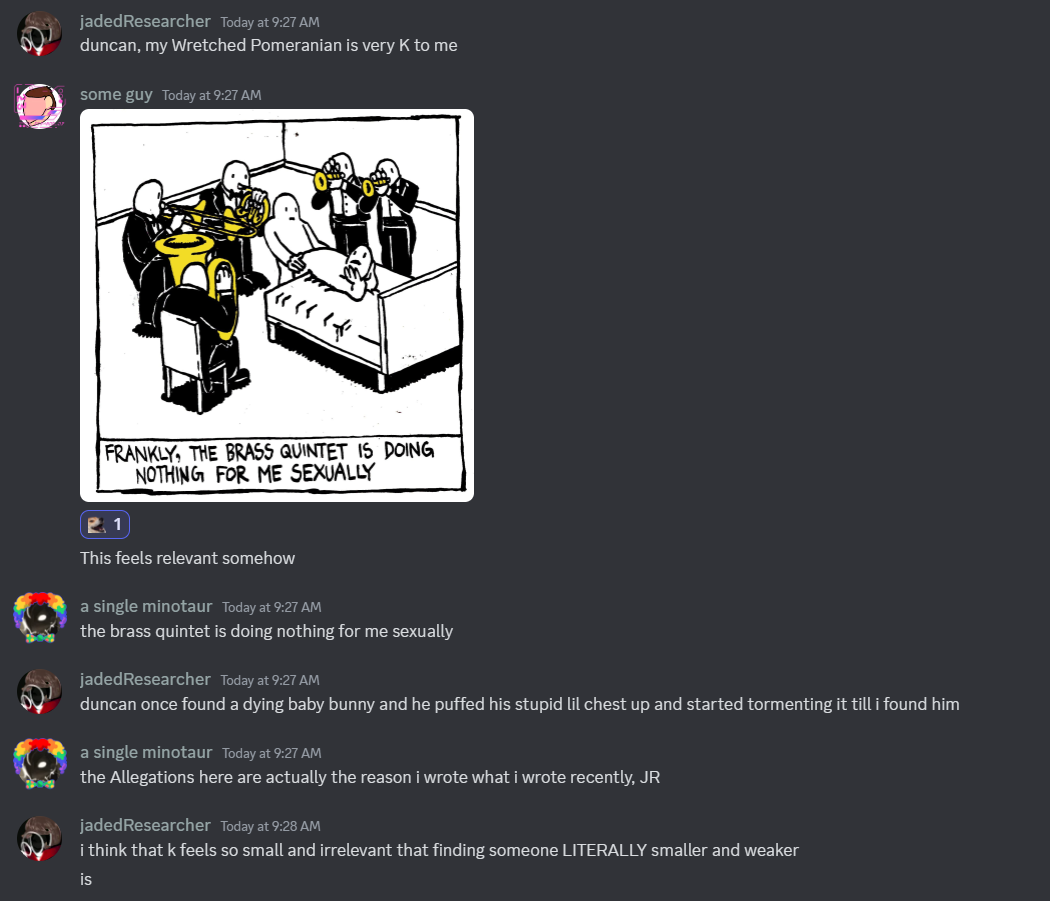Click the some guy username
1050x901 pixels.
(117, 94)
